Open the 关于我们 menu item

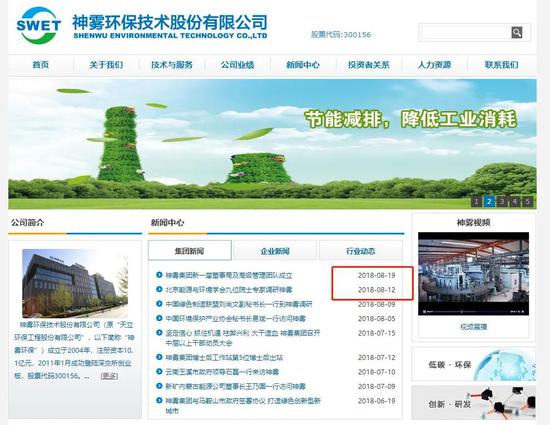[x=106, y=65]
